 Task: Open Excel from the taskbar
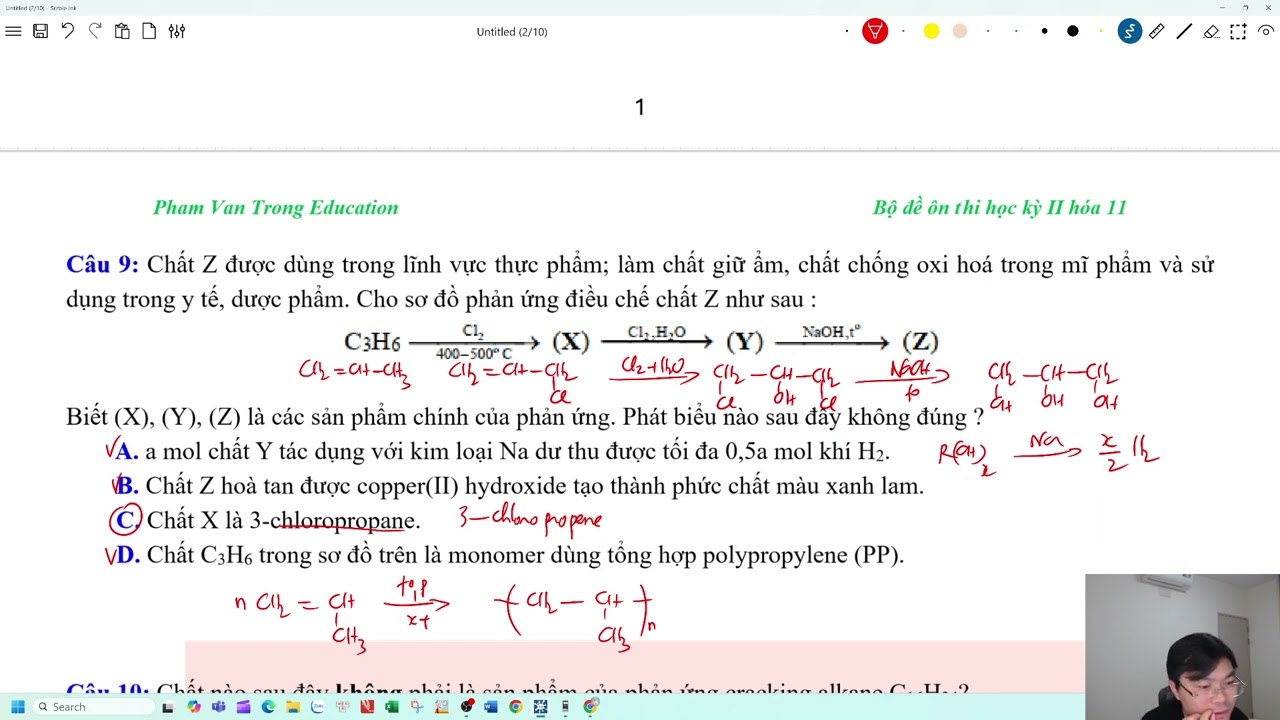[392, 707]
